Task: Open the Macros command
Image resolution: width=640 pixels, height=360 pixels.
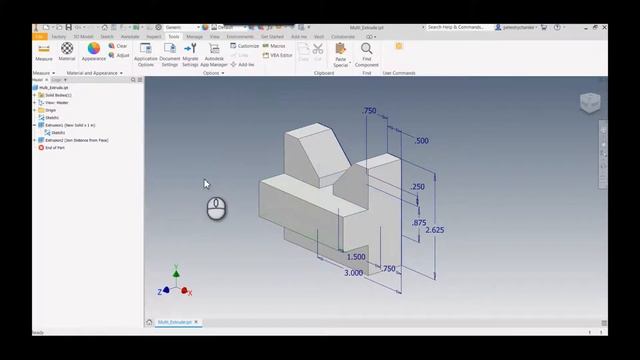Action: point(274,46)
